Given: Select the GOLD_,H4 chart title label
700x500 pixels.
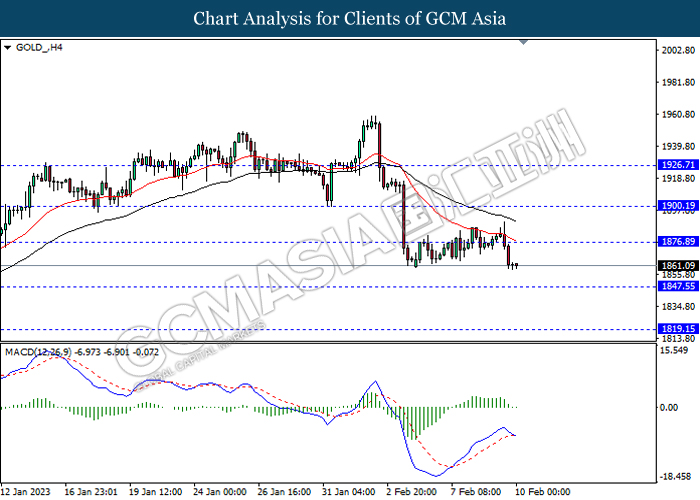Looking at the screenshot, I should pyautogui.click(x=39, y=47).
